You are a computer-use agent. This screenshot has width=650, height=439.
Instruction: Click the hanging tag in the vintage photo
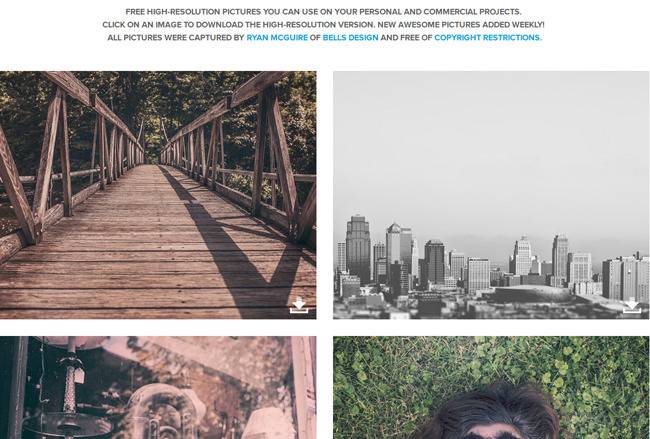coord(79,375)
